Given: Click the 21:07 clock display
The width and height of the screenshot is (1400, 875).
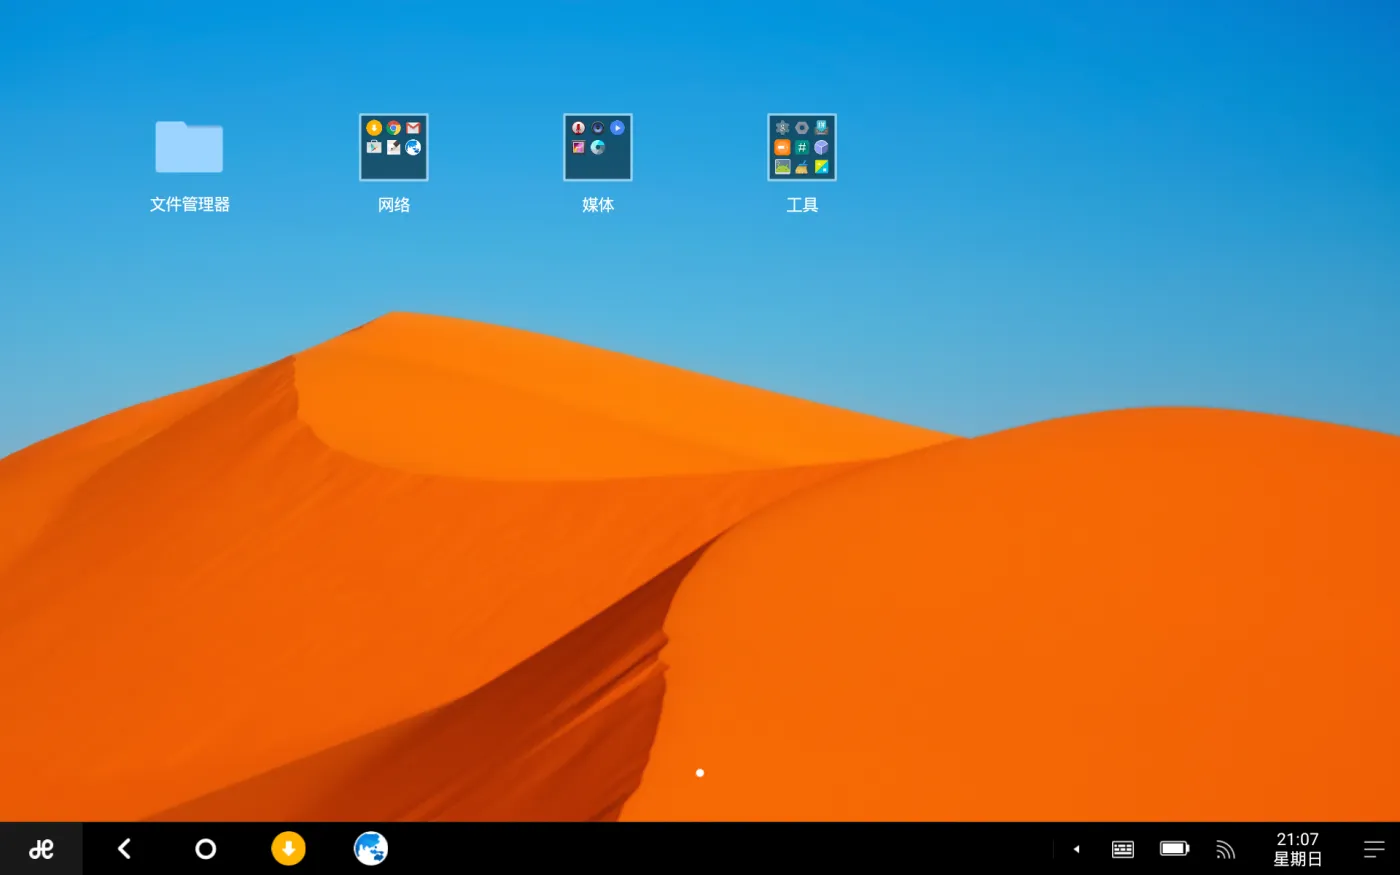Looking at the screenshot, I should [1297, 839].
